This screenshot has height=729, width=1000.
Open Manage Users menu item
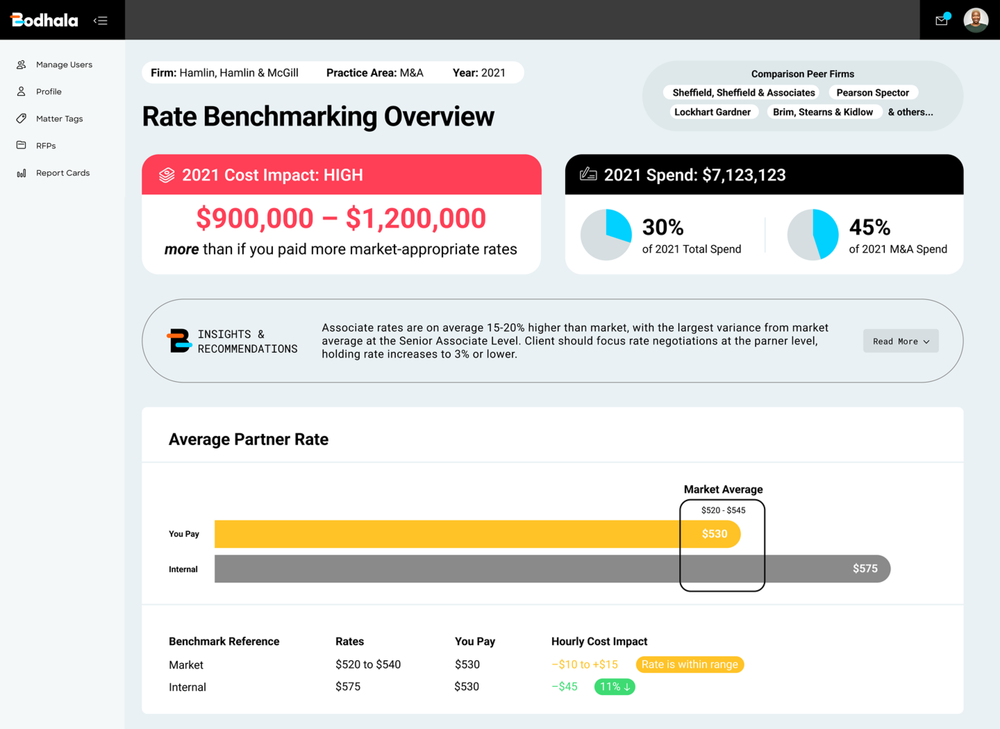62,64
